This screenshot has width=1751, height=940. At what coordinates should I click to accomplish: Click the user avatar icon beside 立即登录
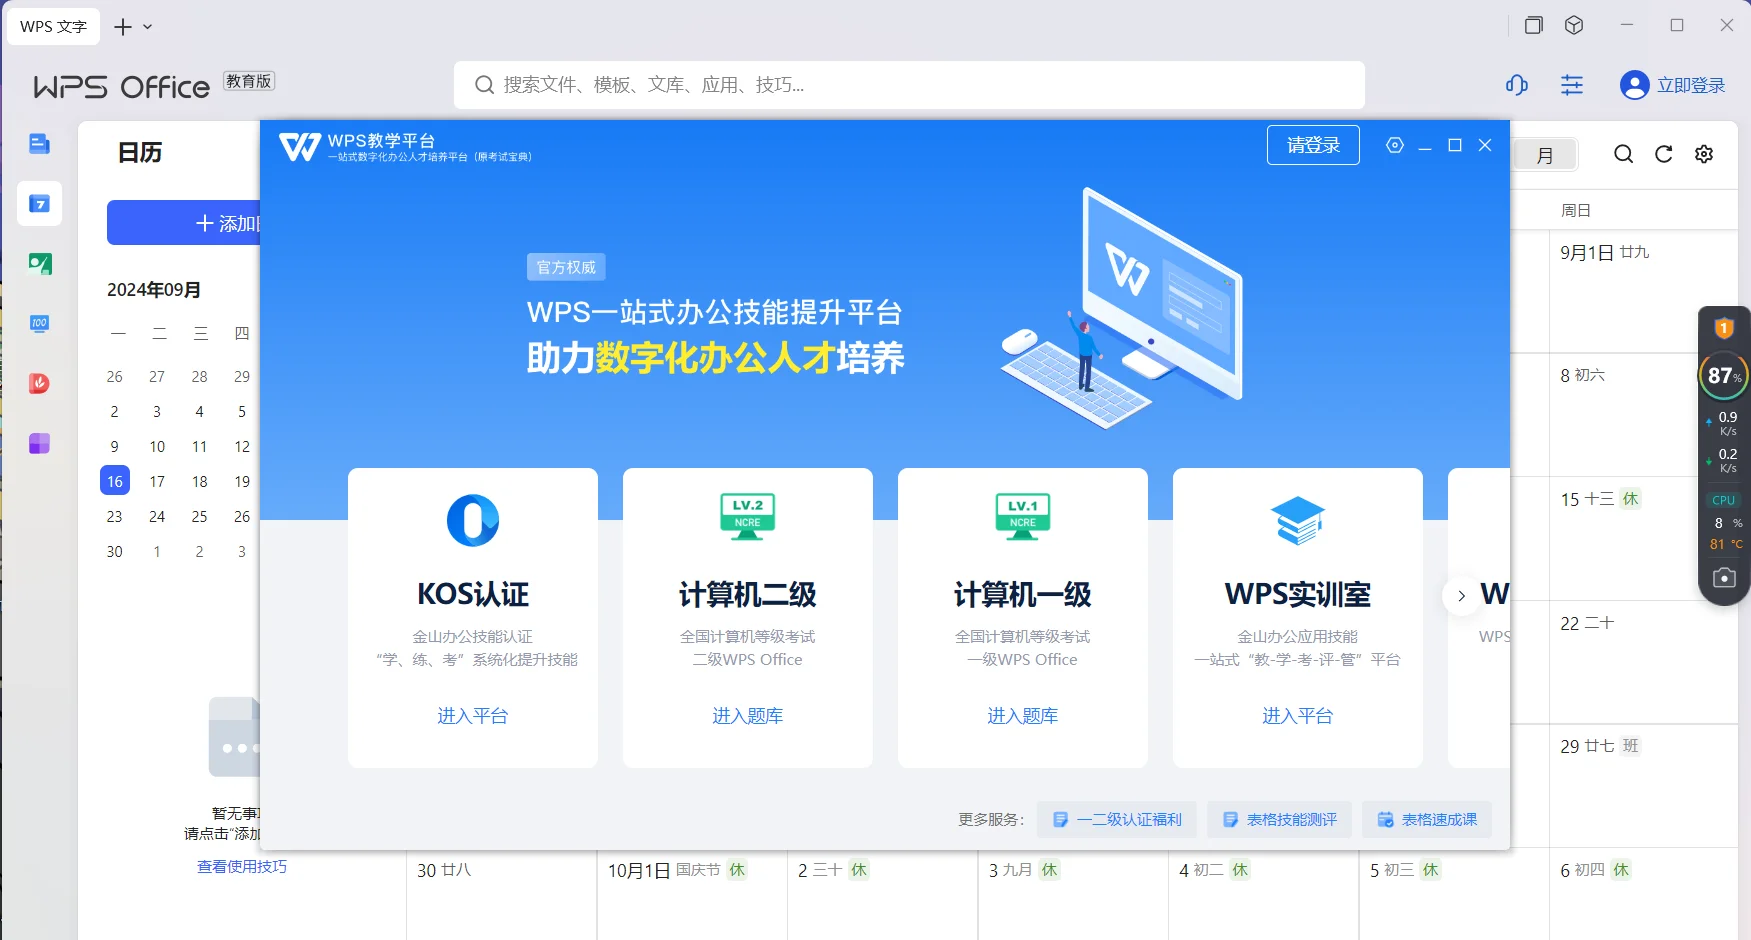coord(1634,85)
